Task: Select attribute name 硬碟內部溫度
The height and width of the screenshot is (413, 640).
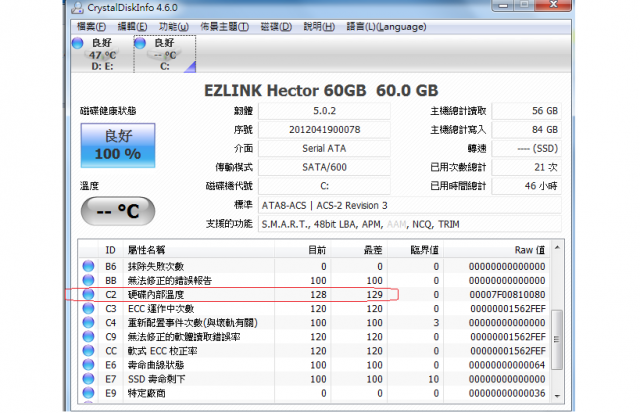Action: tap(156, 295)
